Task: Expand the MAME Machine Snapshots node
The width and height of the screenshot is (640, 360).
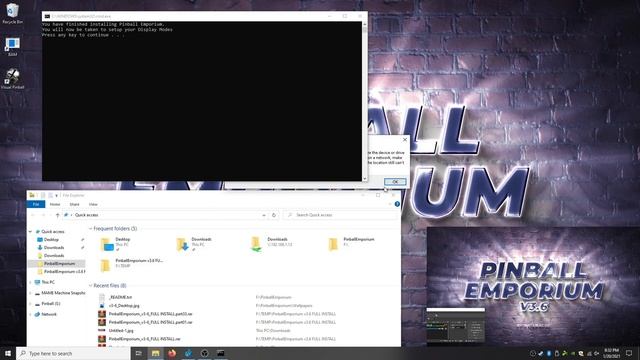Action: pos(30,293)
